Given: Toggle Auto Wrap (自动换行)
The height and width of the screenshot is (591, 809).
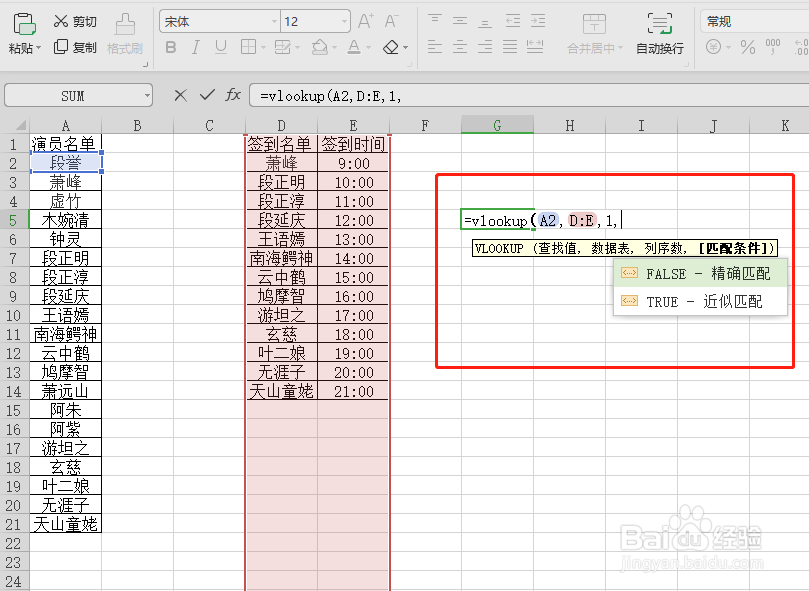Looking at the screenshot, I should coord(659,34).
